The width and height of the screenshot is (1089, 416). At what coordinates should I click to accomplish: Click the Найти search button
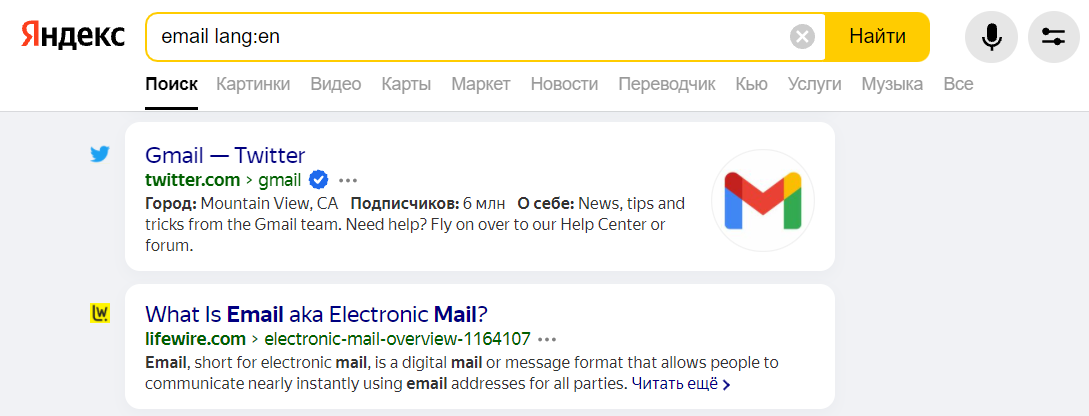877,36
